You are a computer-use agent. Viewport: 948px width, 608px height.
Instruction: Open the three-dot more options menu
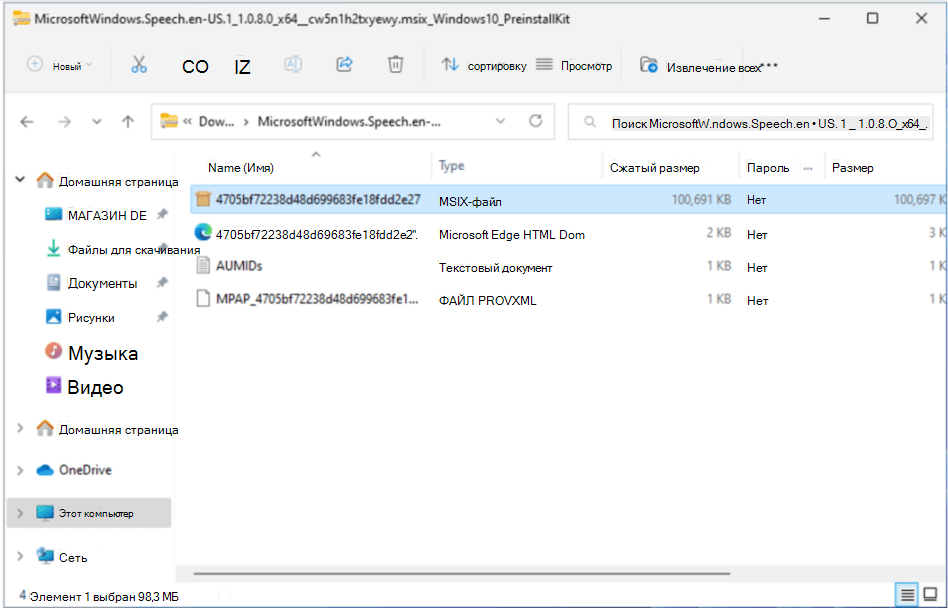770,66
